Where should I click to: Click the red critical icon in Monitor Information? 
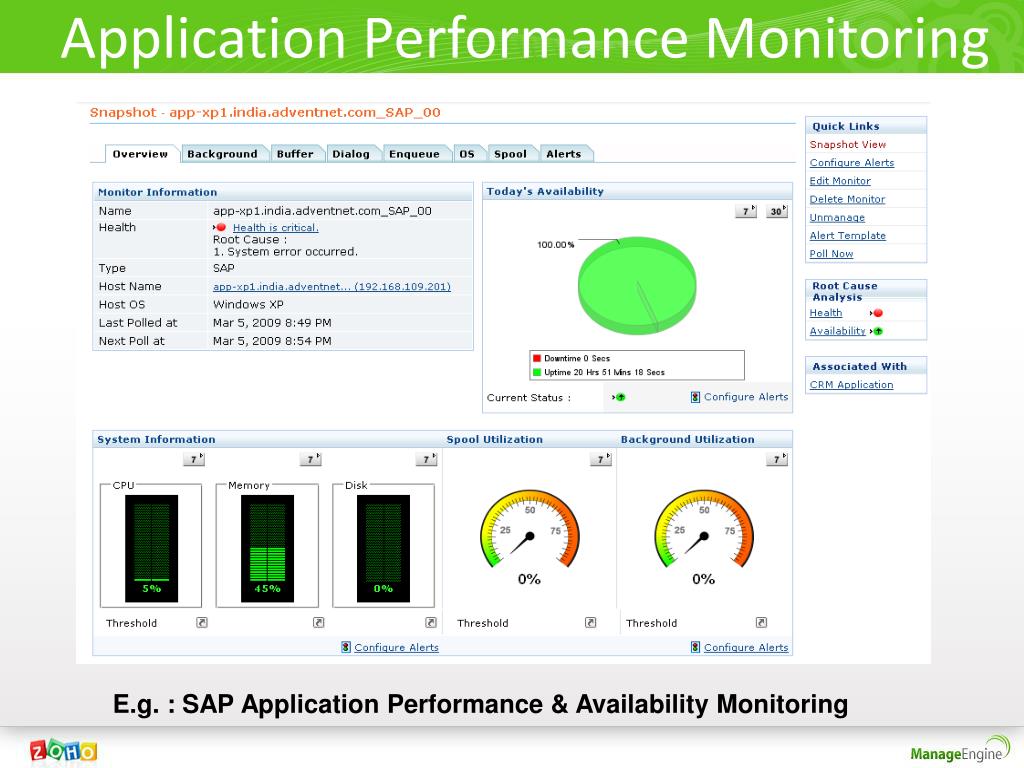tap(220, 227)
